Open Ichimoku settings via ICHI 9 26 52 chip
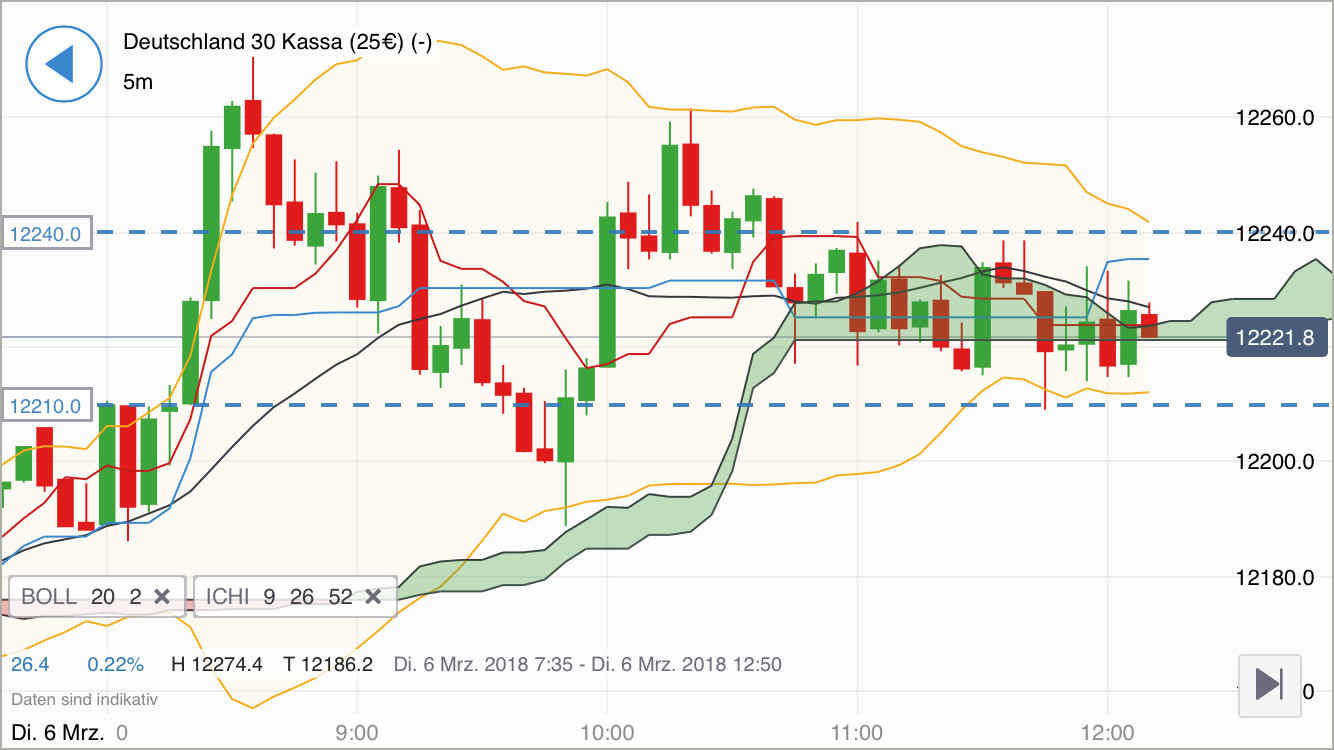Screen dimensions: 1334x750 (280, 596)
